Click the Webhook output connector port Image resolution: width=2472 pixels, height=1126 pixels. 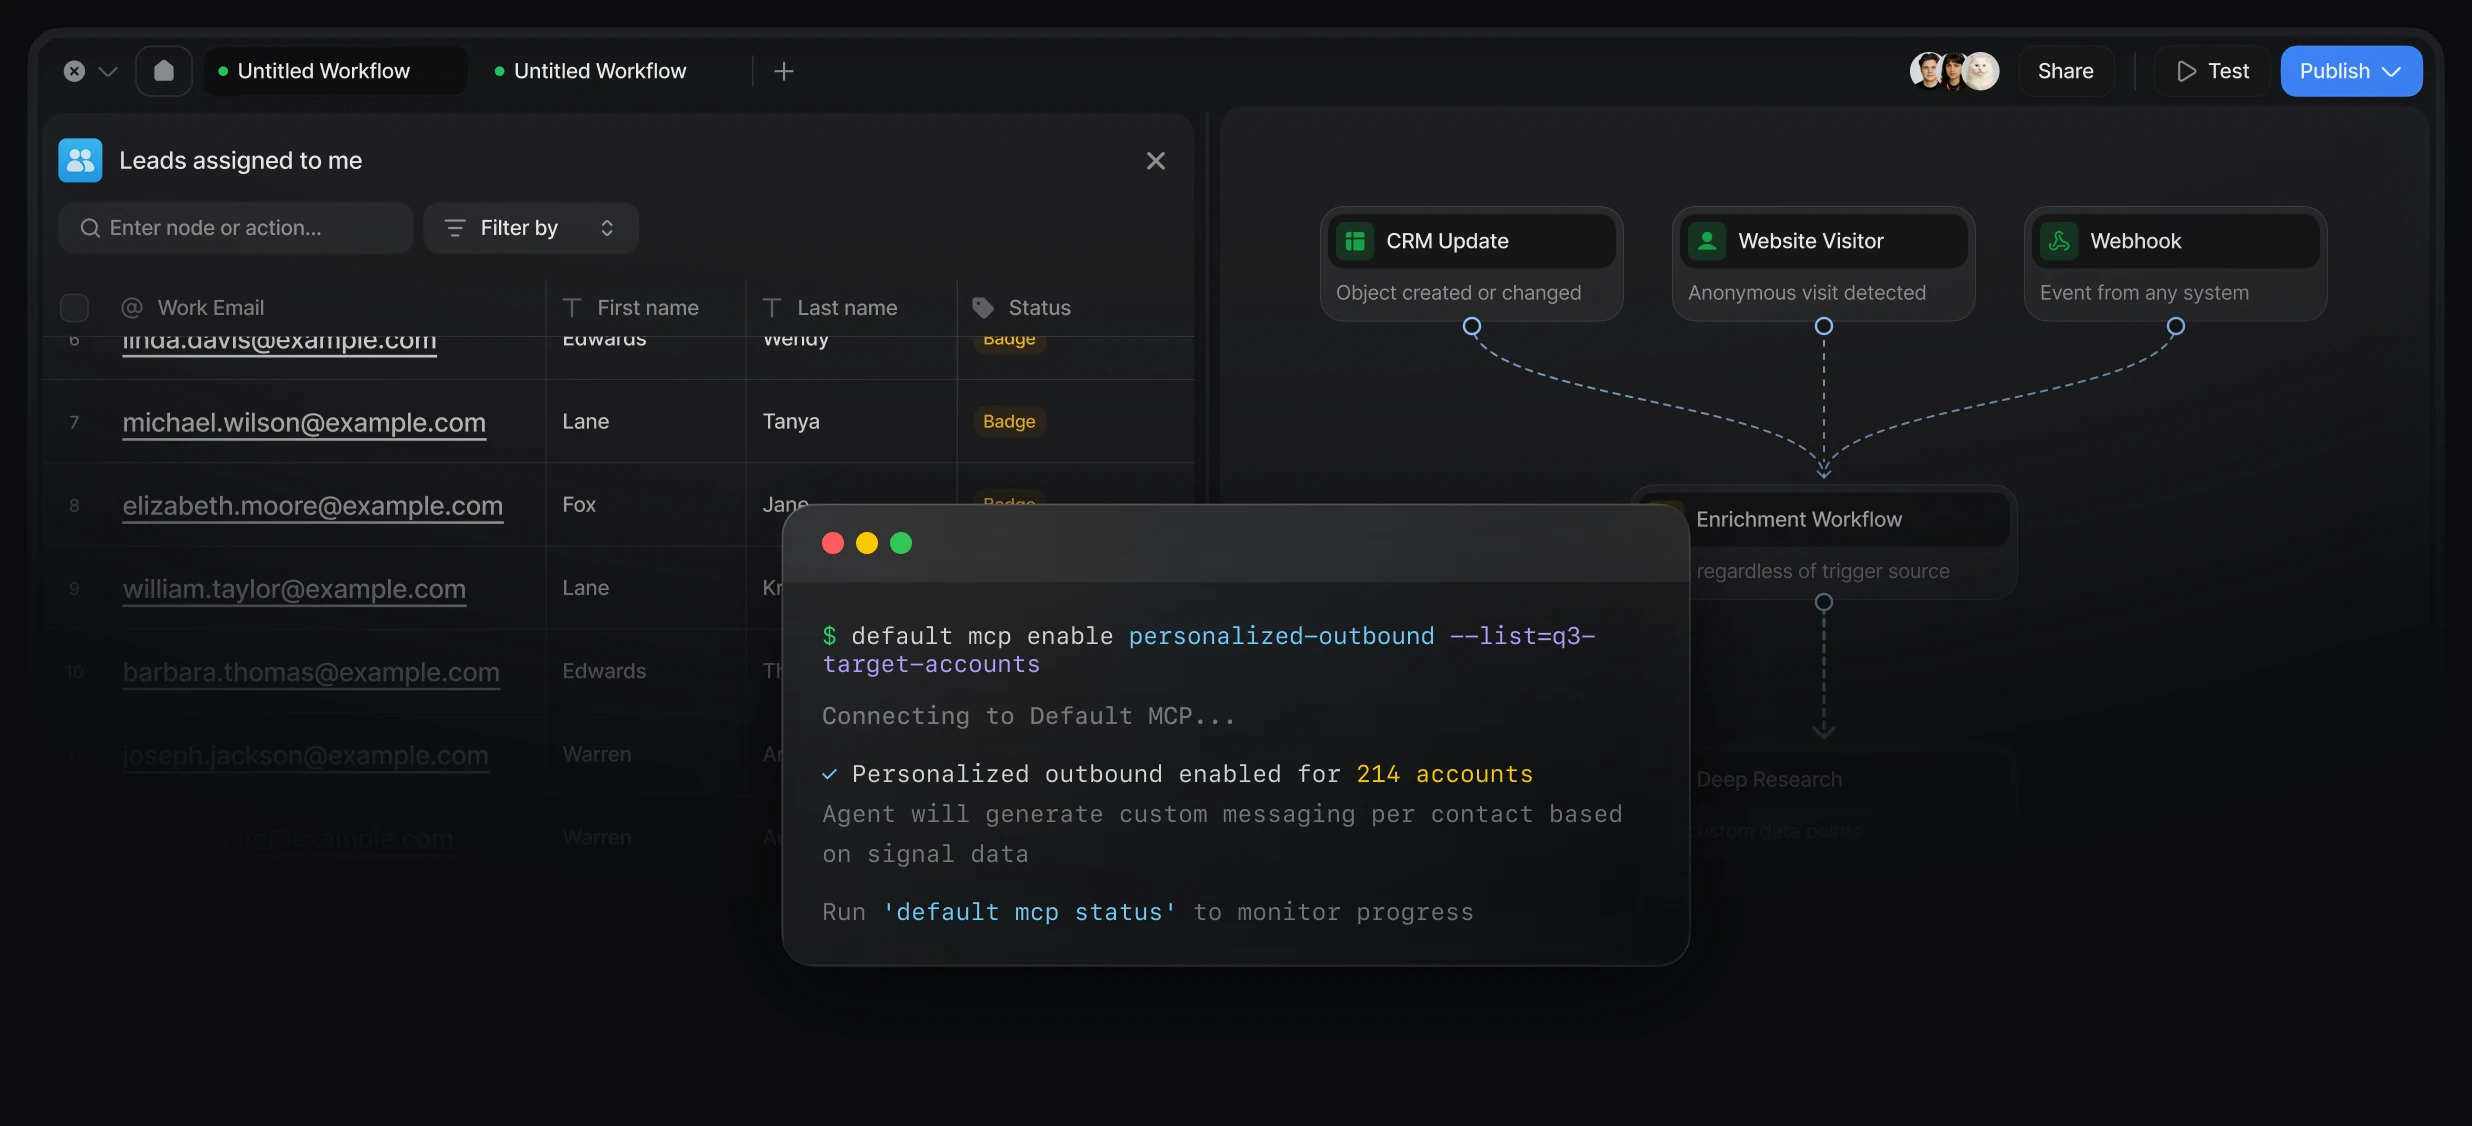pos(2176,326)
